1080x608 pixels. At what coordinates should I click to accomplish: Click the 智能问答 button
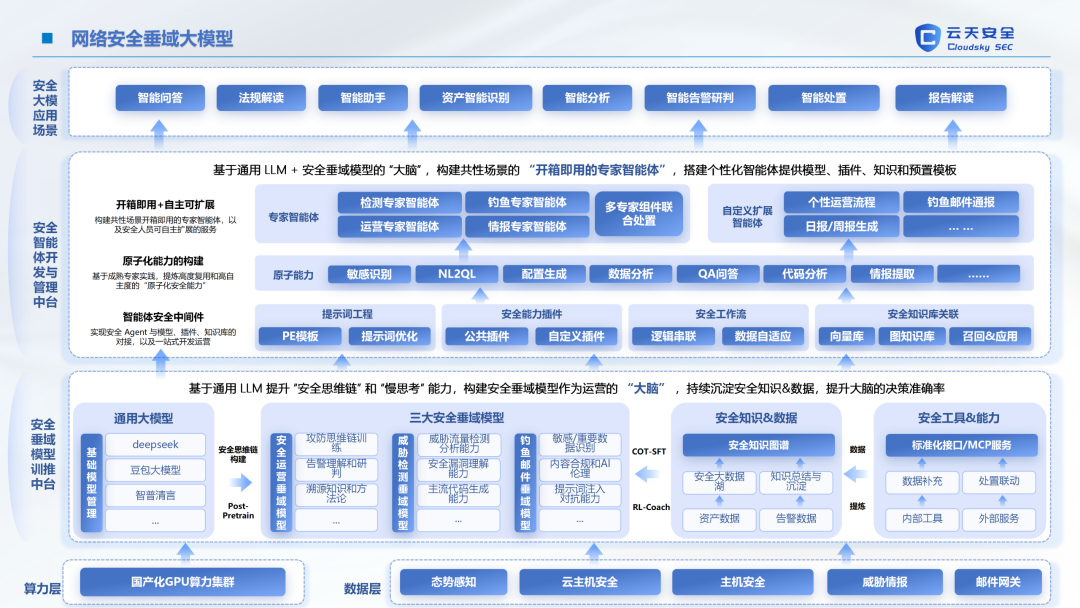pos(160,98)
